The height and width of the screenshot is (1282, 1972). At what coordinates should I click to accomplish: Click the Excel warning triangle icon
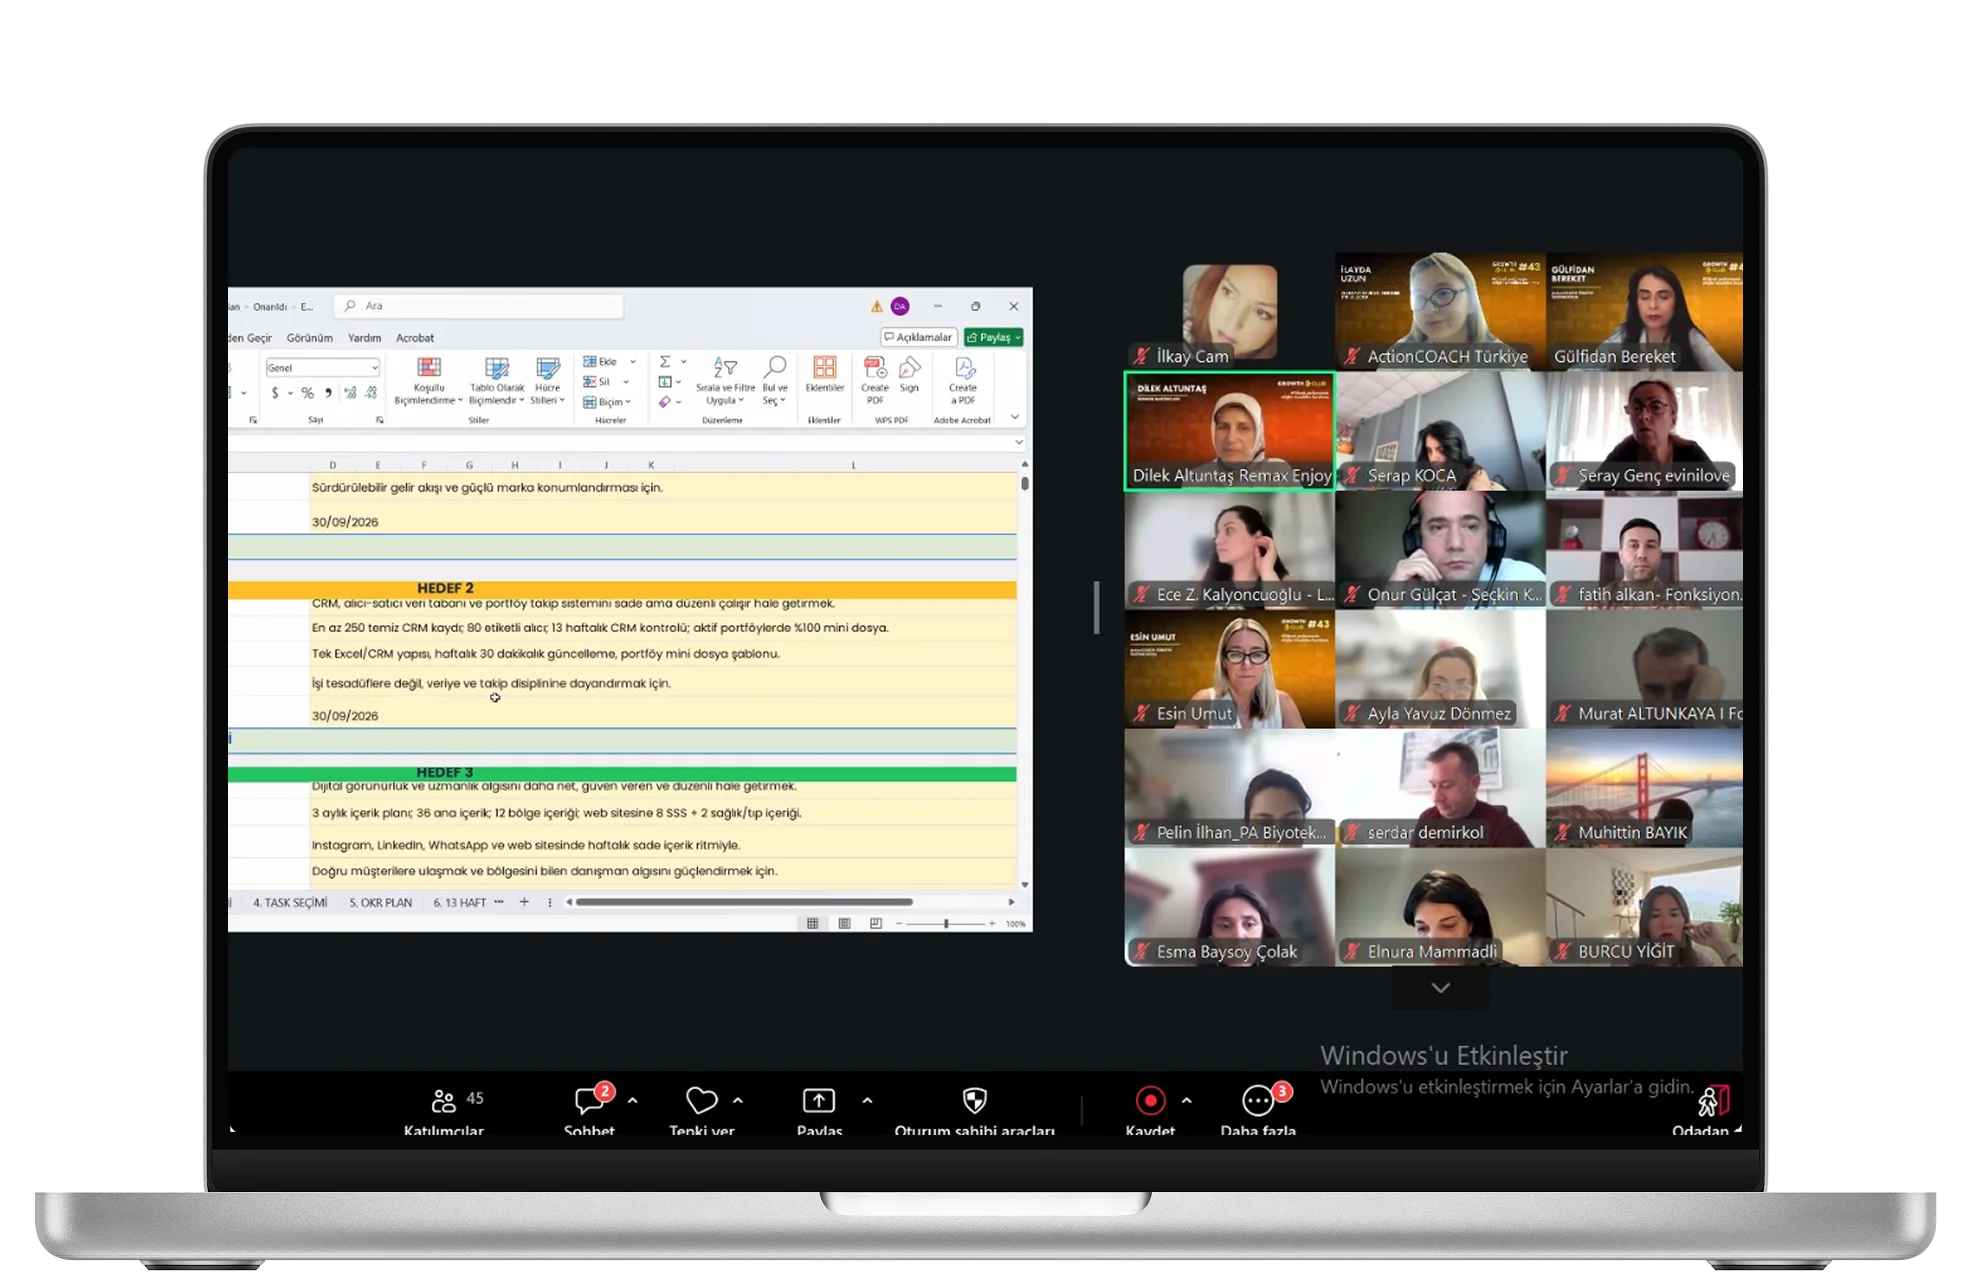[876, 307]
